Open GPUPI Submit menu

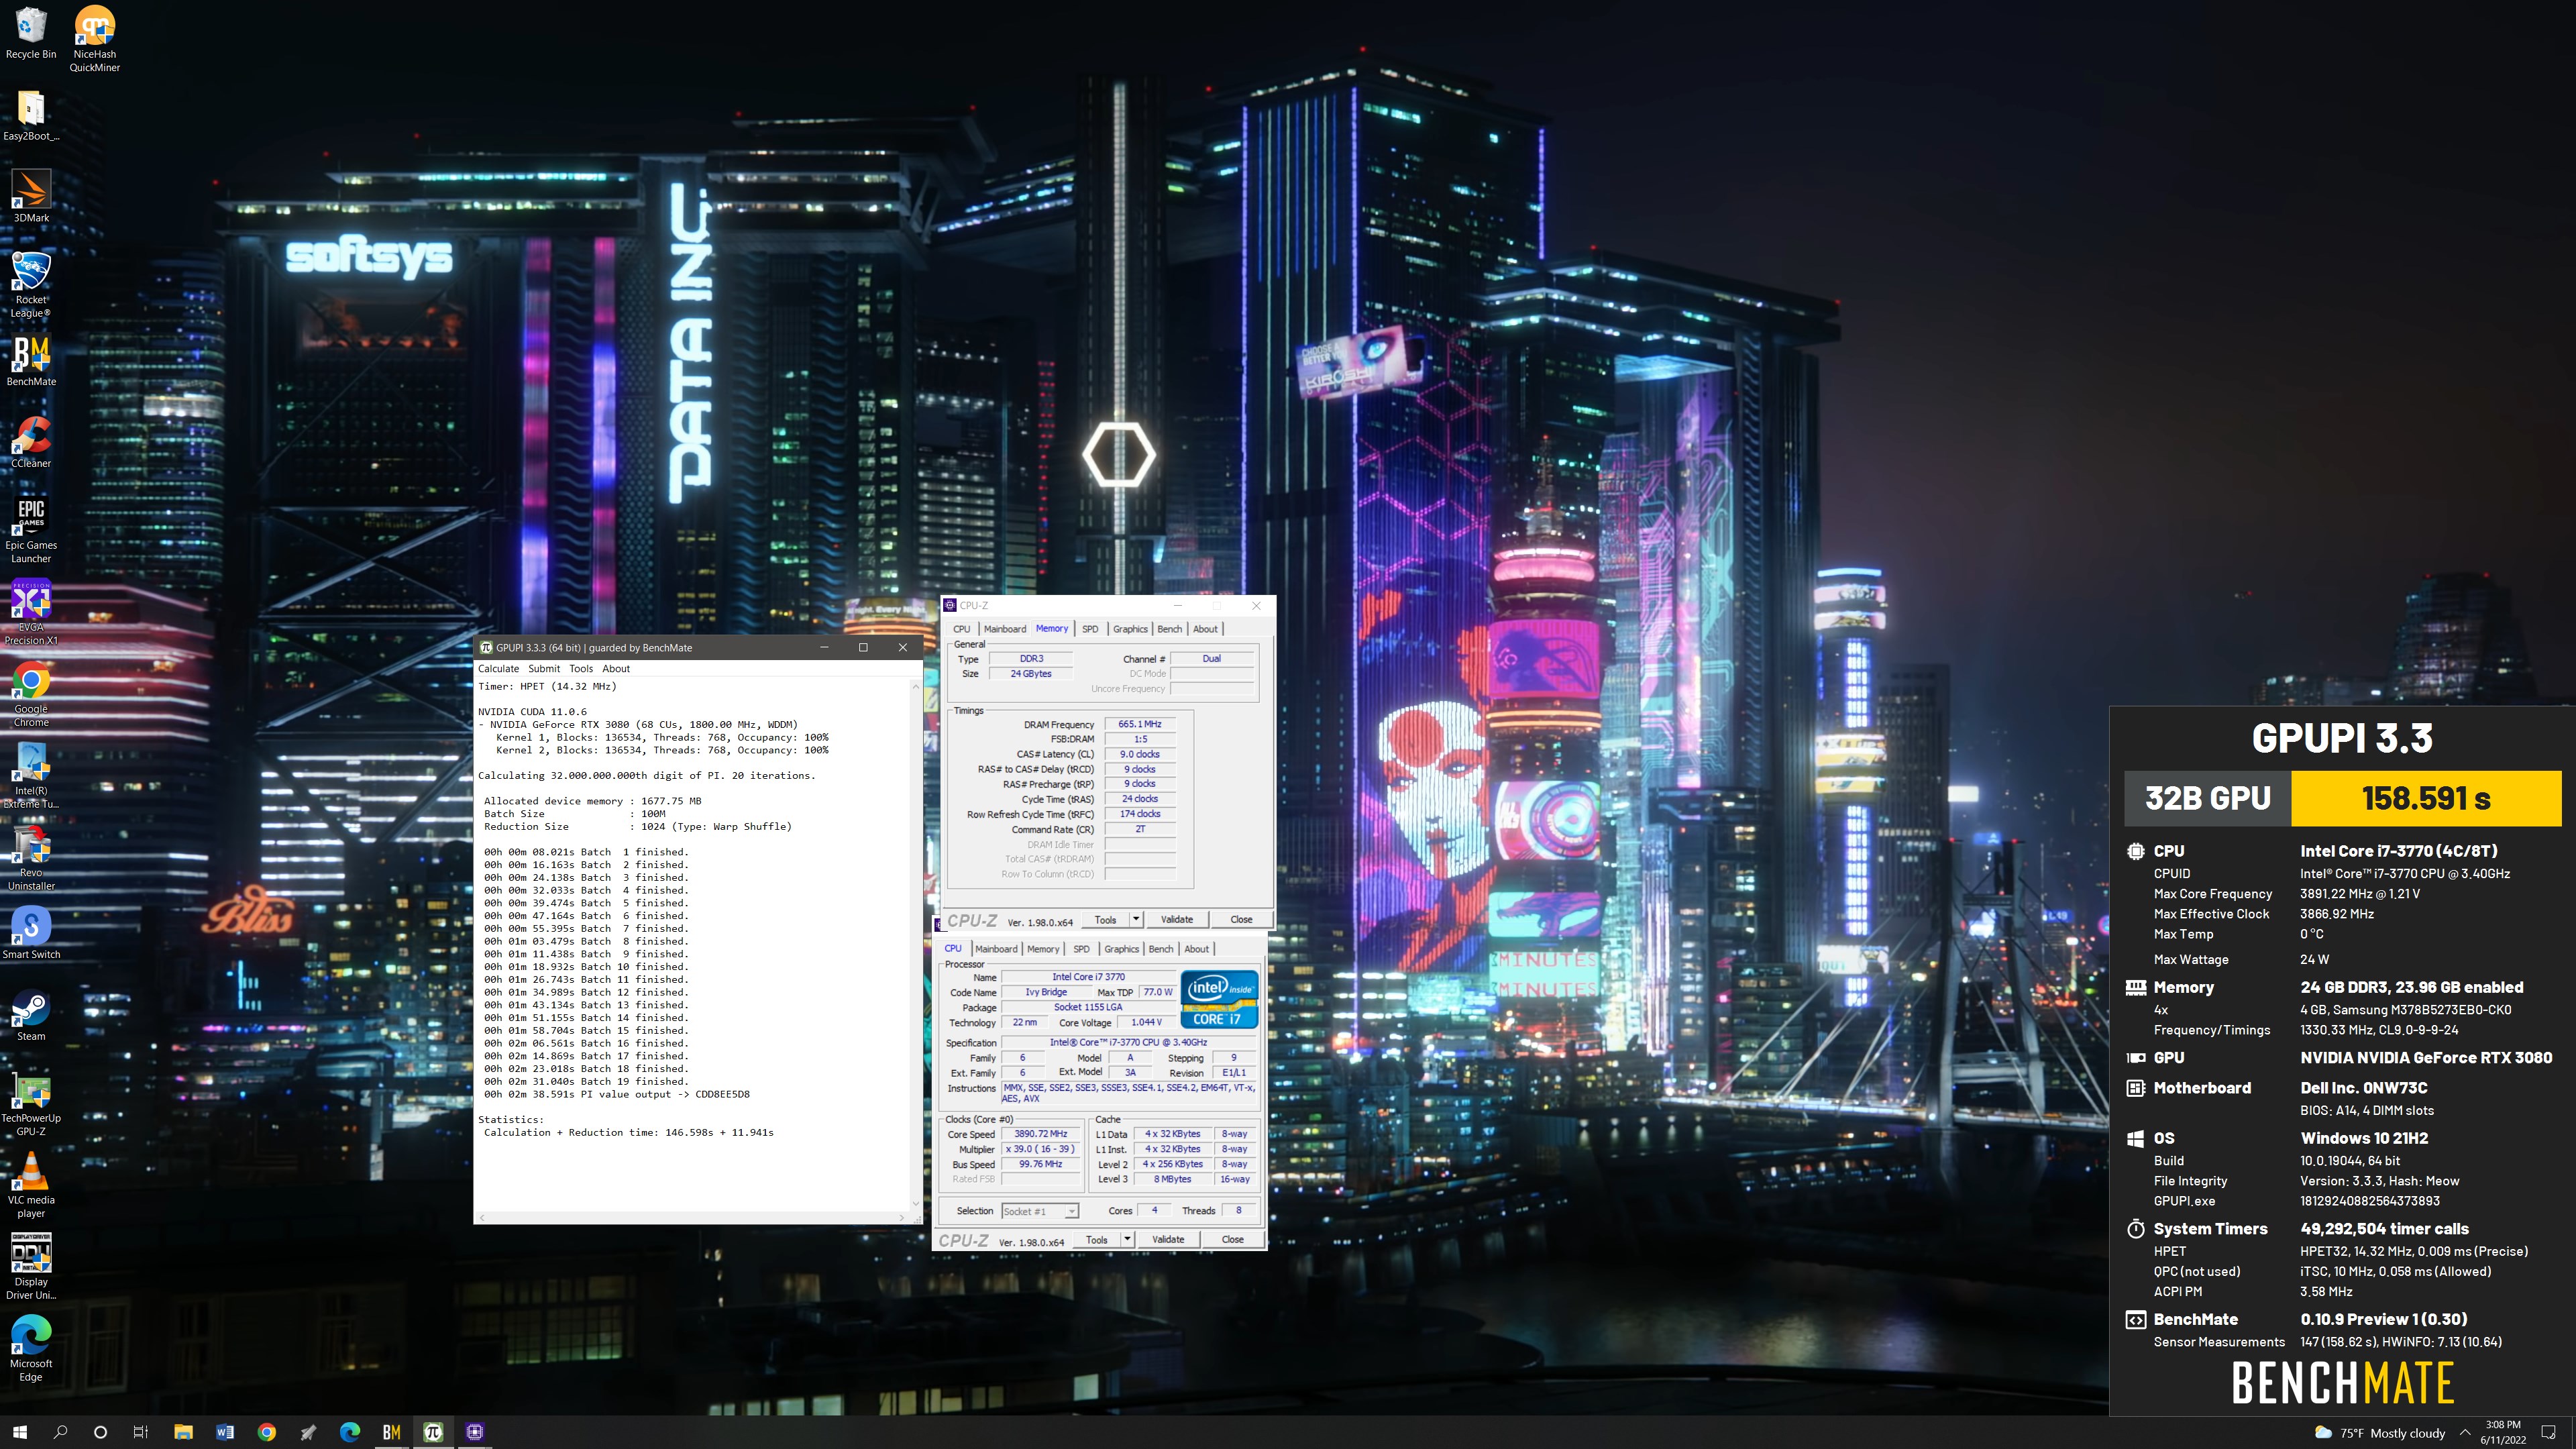click(x=544, y=668)
